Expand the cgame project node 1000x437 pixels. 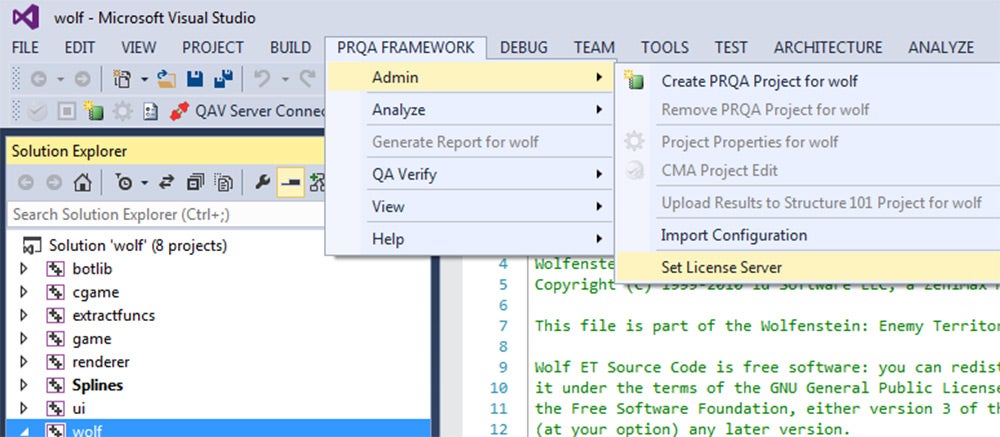[24, 292]
